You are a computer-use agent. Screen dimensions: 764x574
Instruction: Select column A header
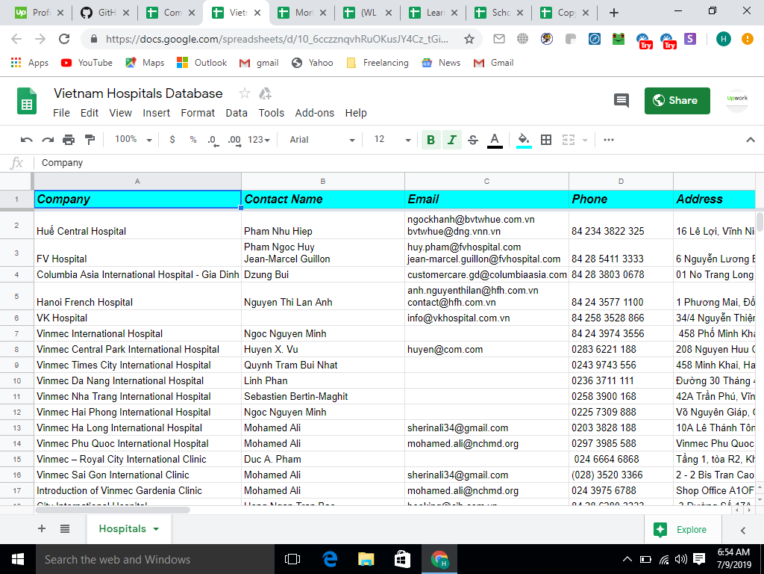[x=137, y=181]
